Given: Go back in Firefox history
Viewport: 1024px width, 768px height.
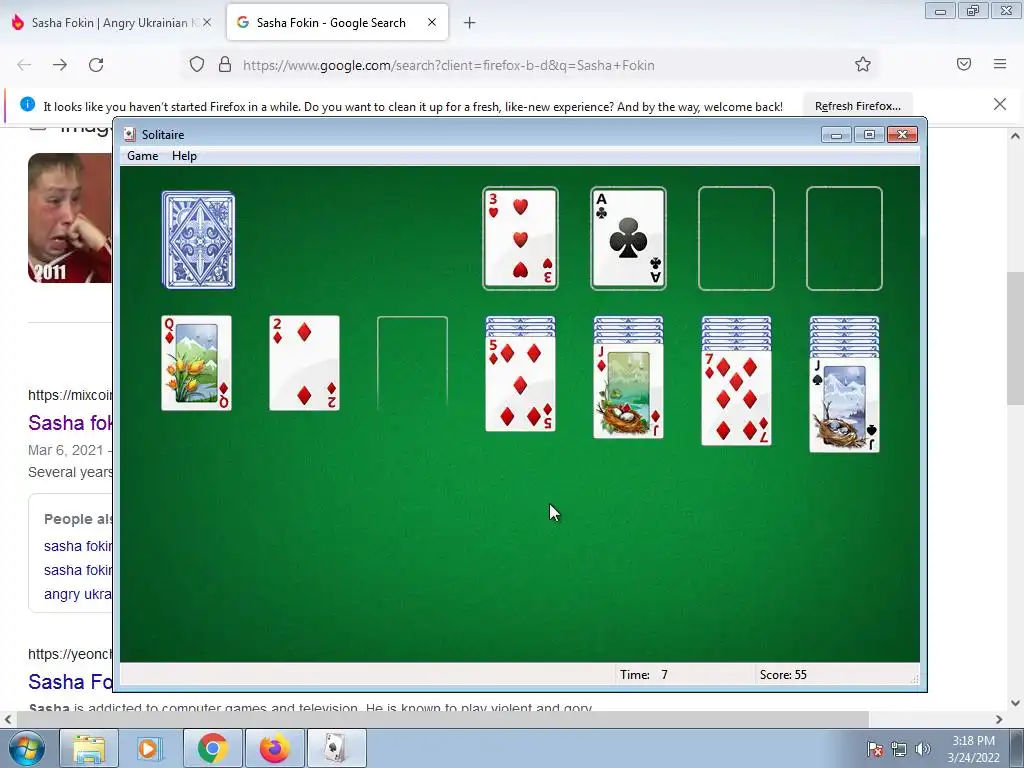Looking at the screenshot, I should pos(24,65).
